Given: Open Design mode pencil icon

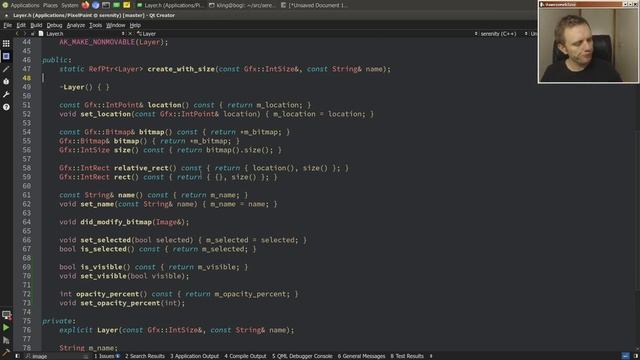Looking at the screenshot, I should 6,69.
